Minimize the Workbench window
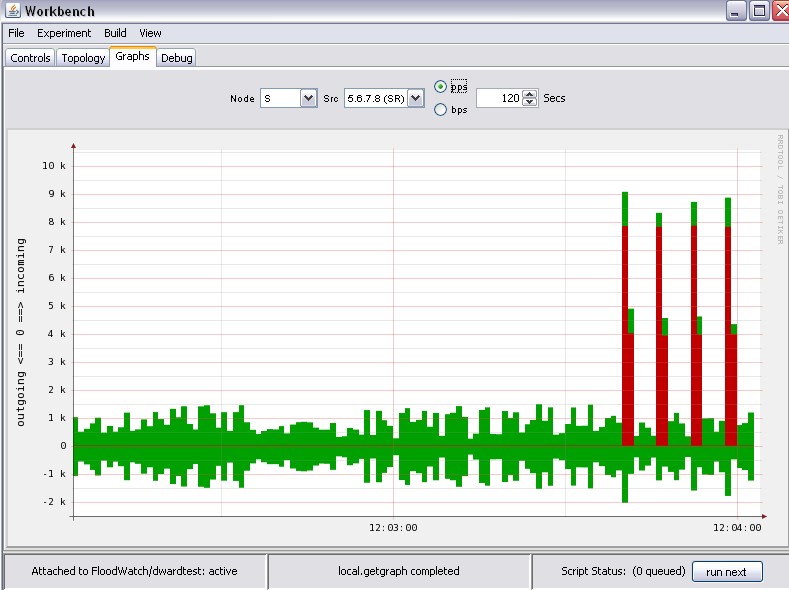The image size is (789, 590). (x=737, y=11)
